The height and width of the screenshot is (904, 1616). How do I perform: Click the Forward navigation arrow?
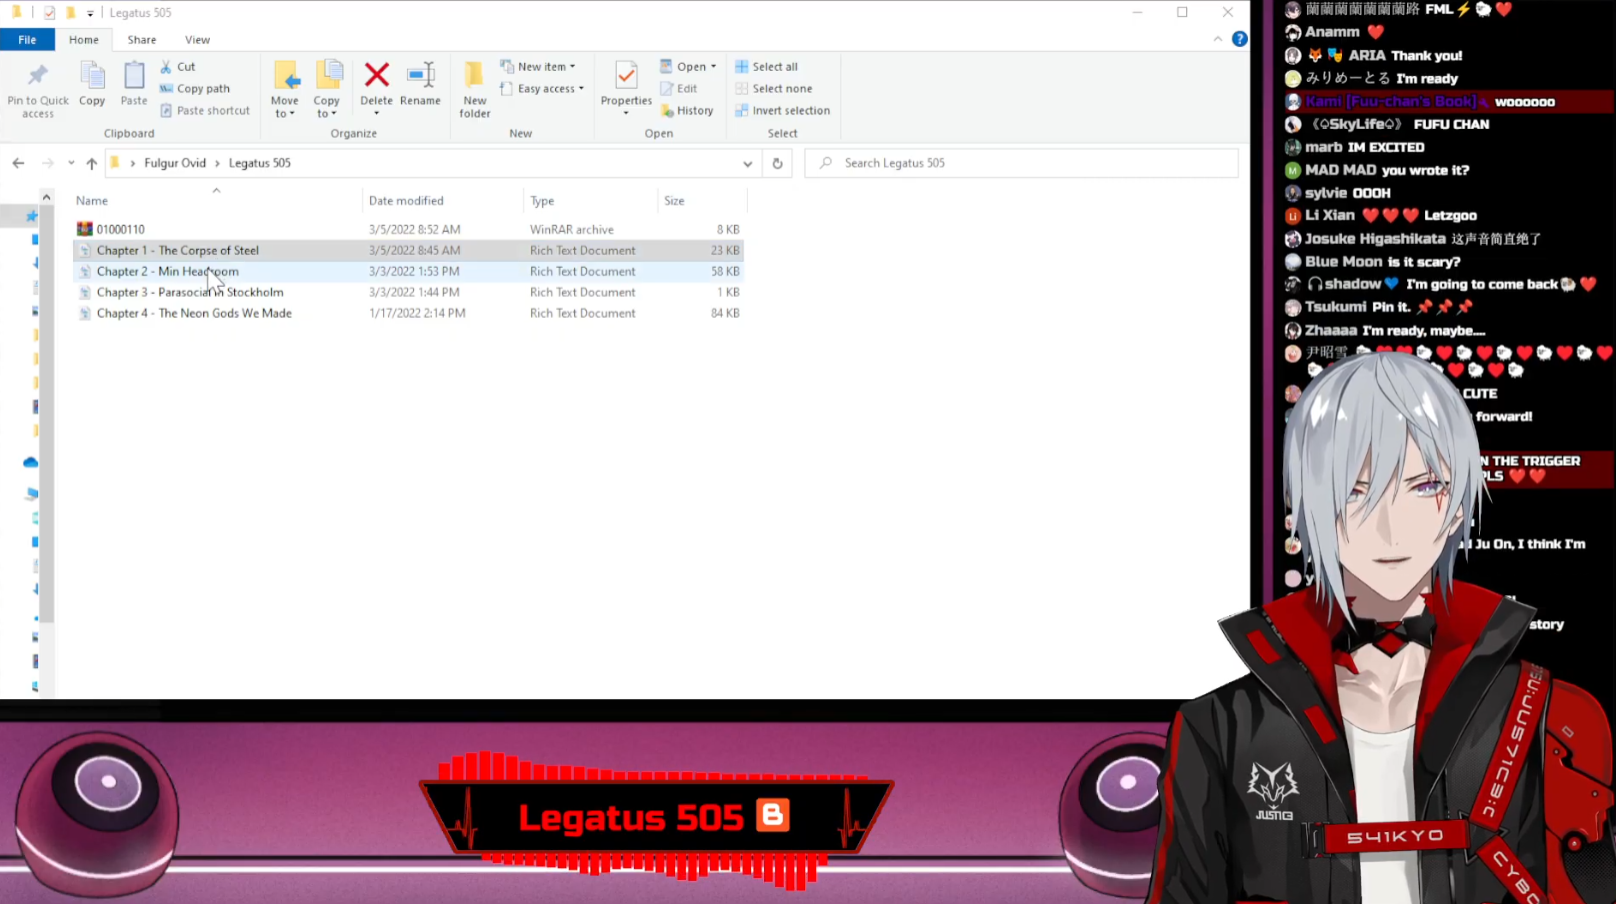pos(47,163)
